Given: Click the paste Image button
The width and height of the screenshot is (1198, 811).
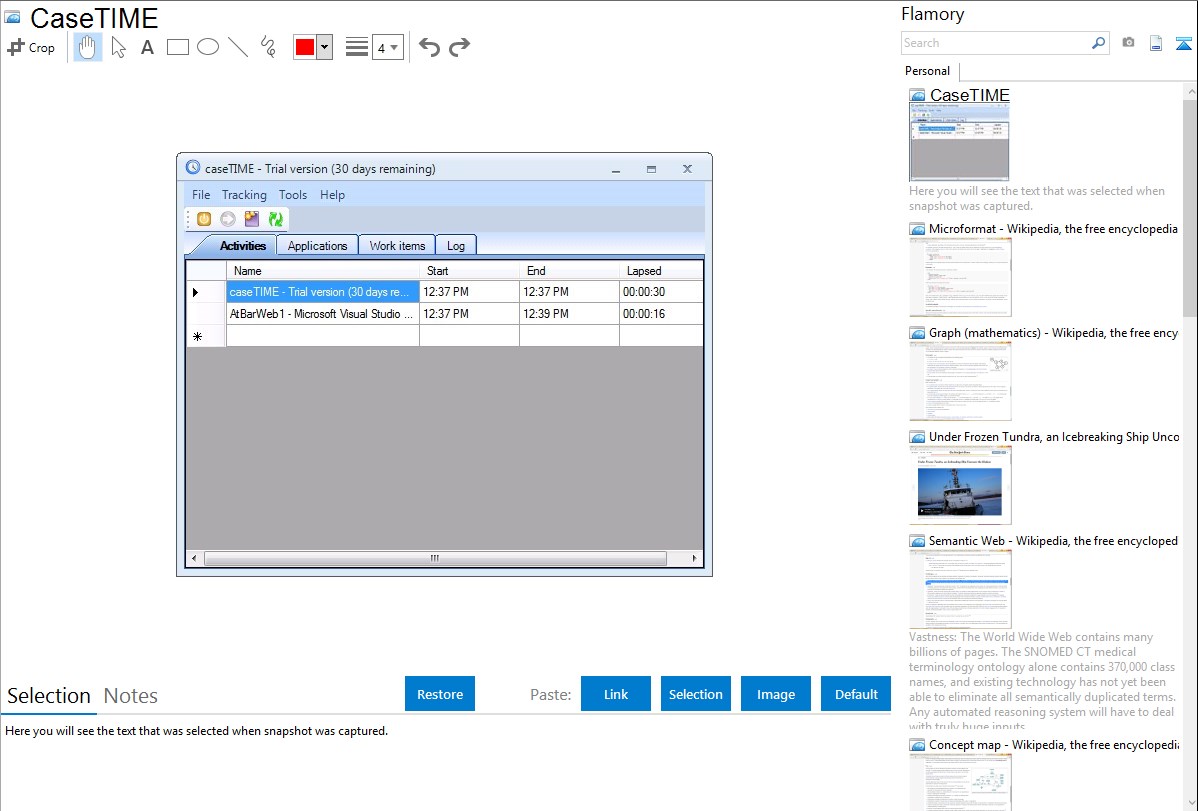Looking at the screenshot, I should (x=775, y=694).
